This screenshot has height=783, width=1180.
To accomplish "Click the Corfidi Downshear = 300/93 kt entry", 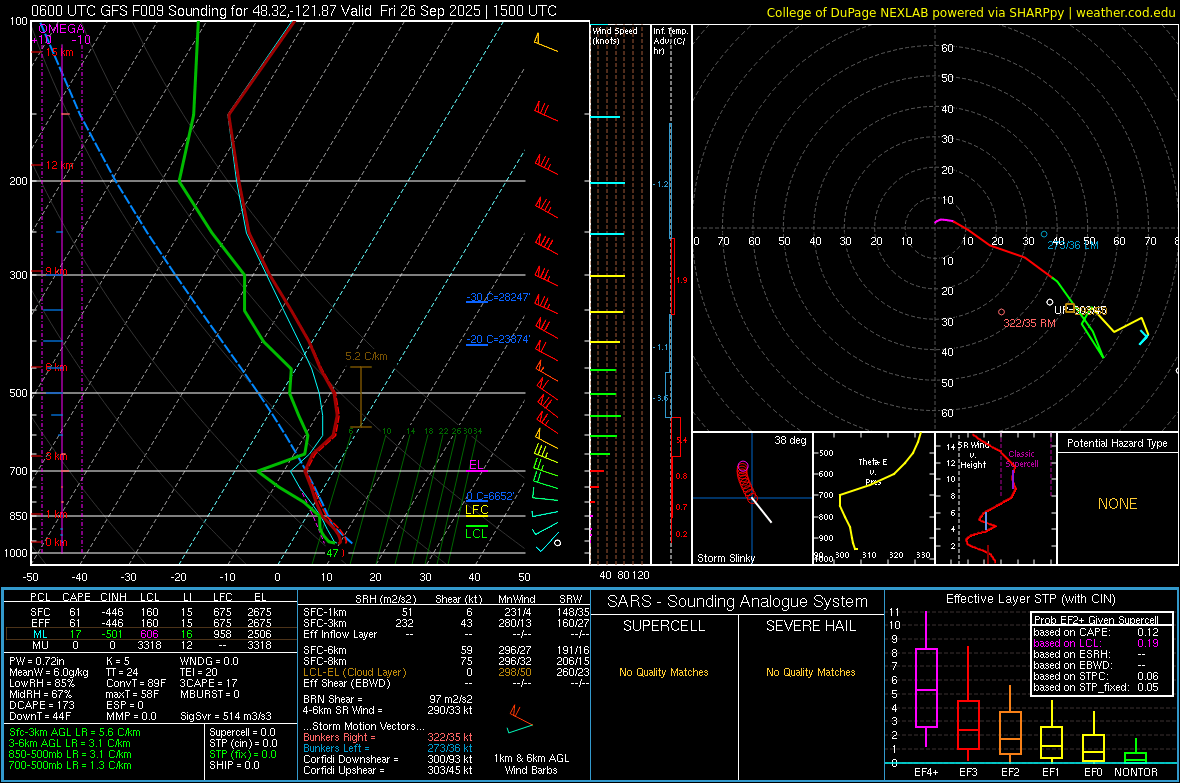I will (388, 759).
